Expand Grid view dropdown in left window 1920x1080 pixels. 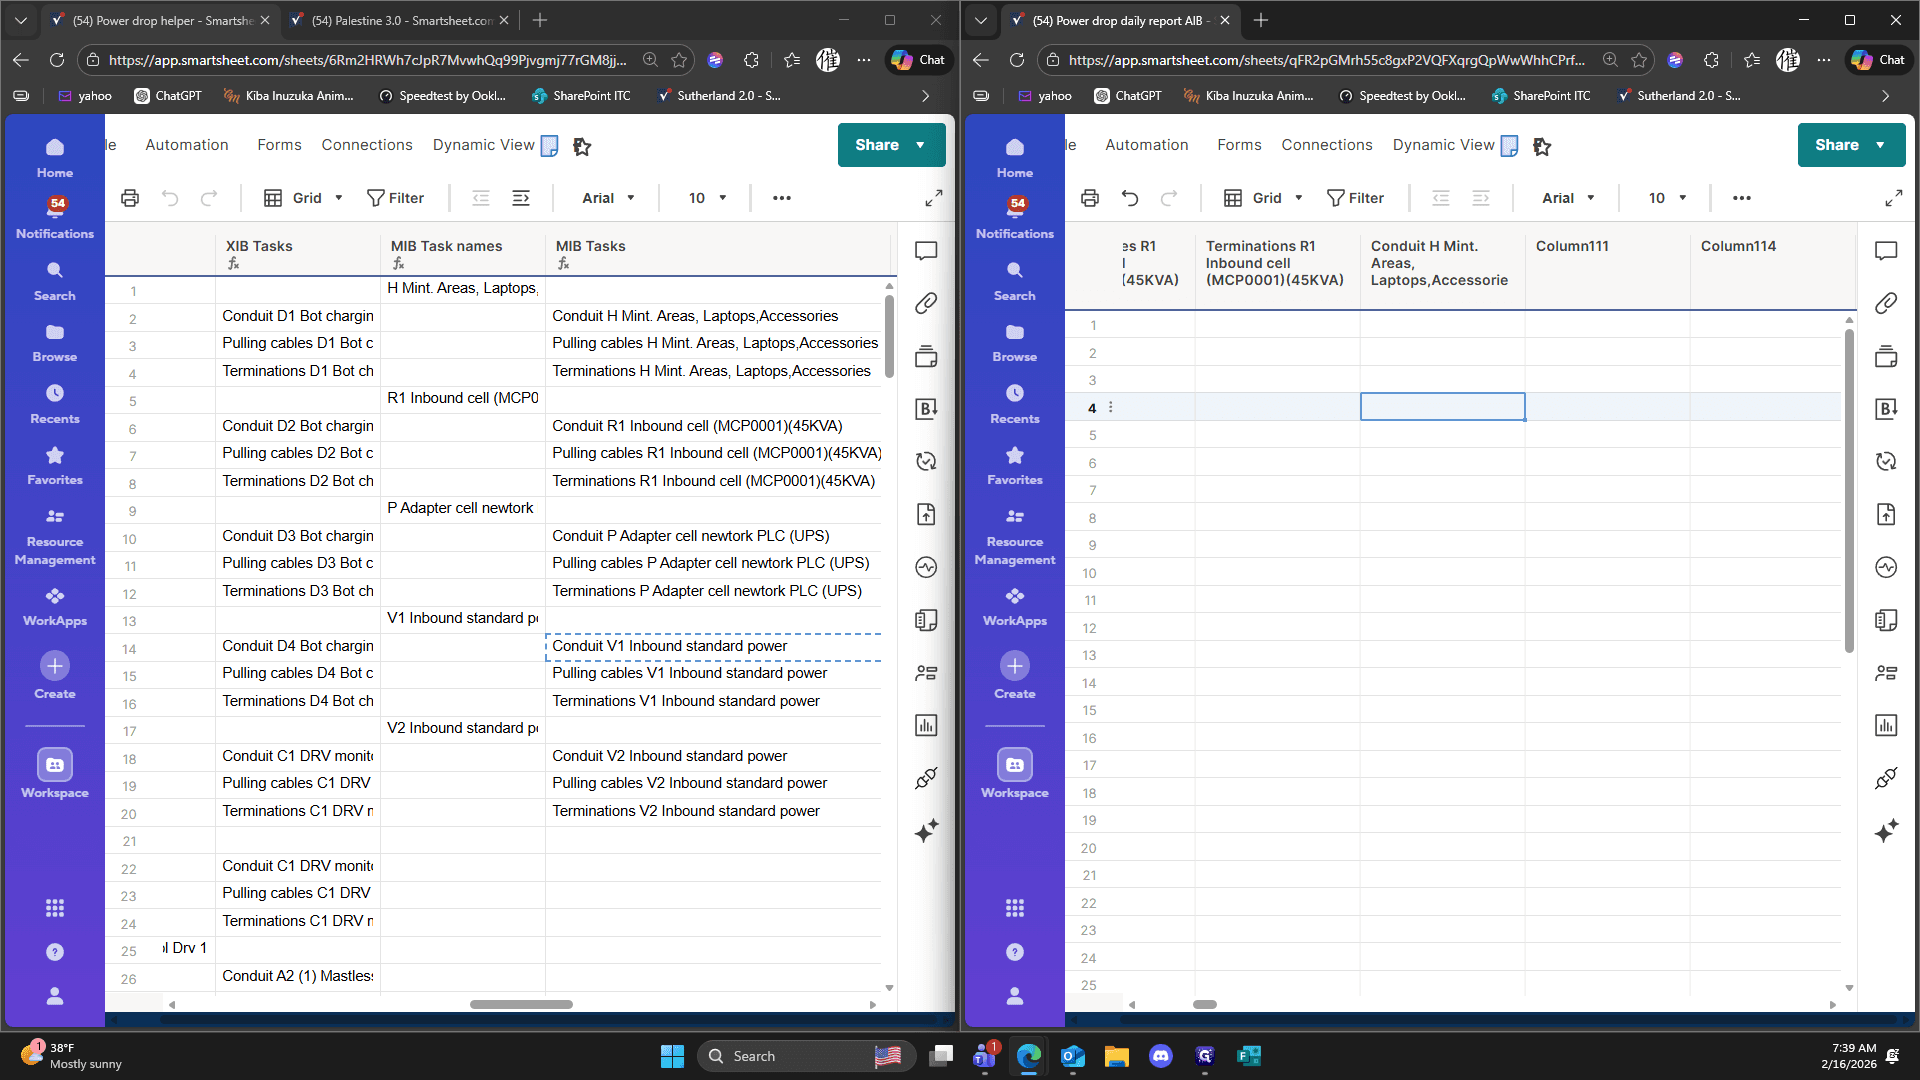(x=304, y=198)
